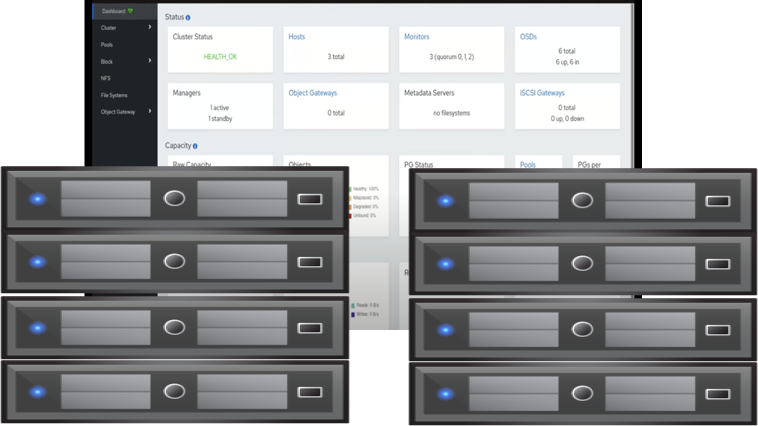Click the green Reads legend marker
Image resolution: width=758 pixels, height=426 pixels.
pyautogui.click(x=353, y=305)
